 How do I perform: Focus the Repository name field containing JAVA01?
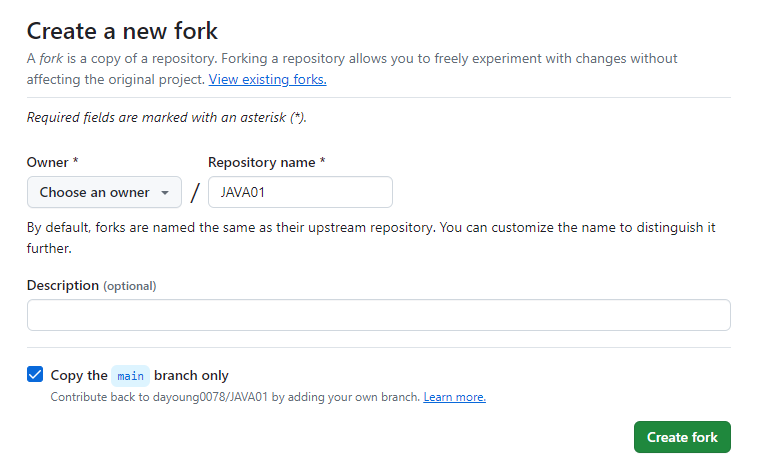click(300, 192)
